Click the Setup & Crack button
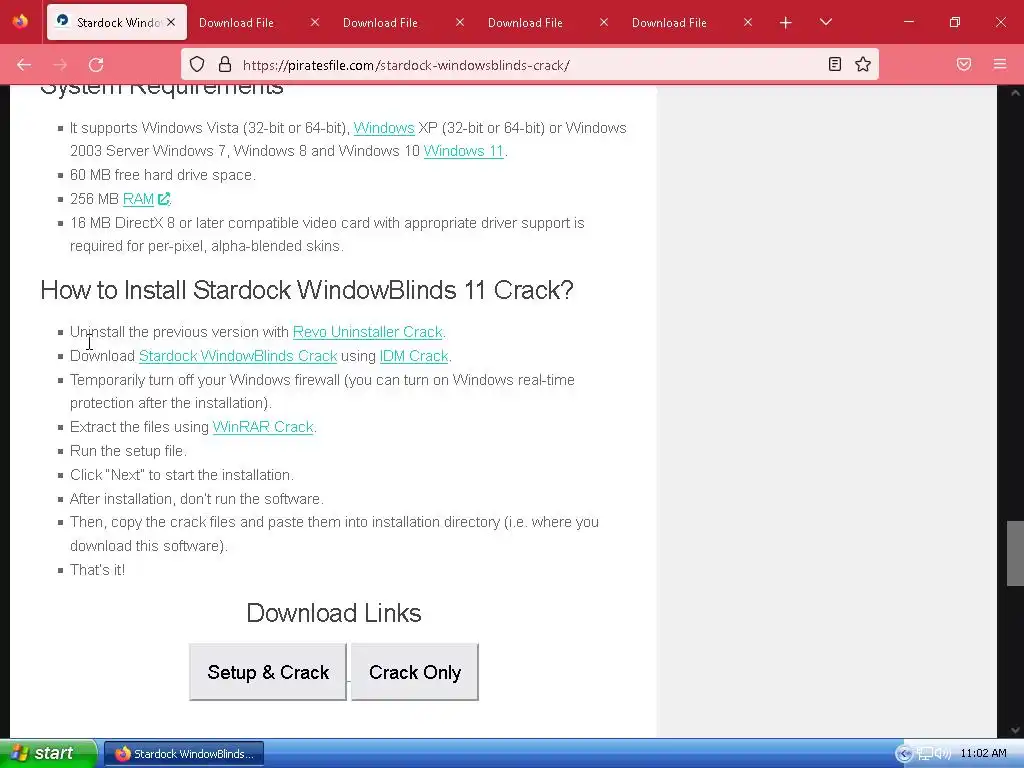Viewport: 1024px width, 768px height. point(268,672)
